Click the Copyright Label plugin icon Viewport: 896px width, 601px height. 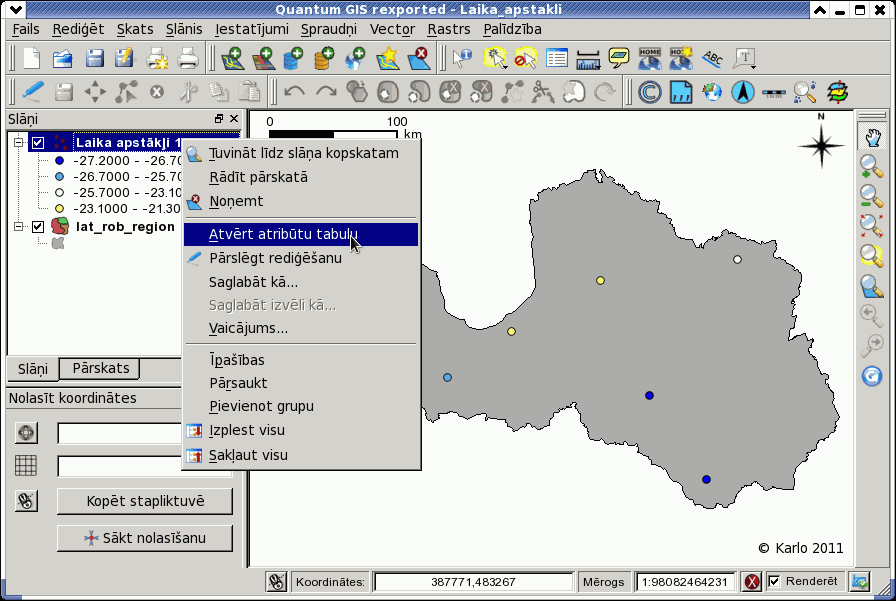pyautogui.click(x=649, y=92)
